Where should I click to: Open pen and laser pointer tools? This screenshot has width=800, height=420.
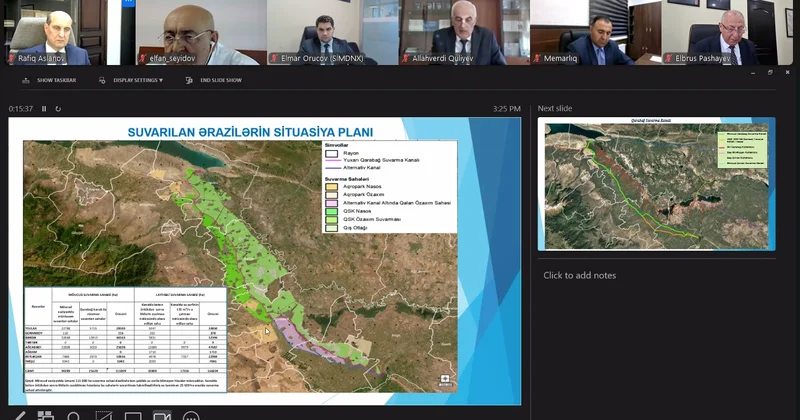[x=20, y=414]
